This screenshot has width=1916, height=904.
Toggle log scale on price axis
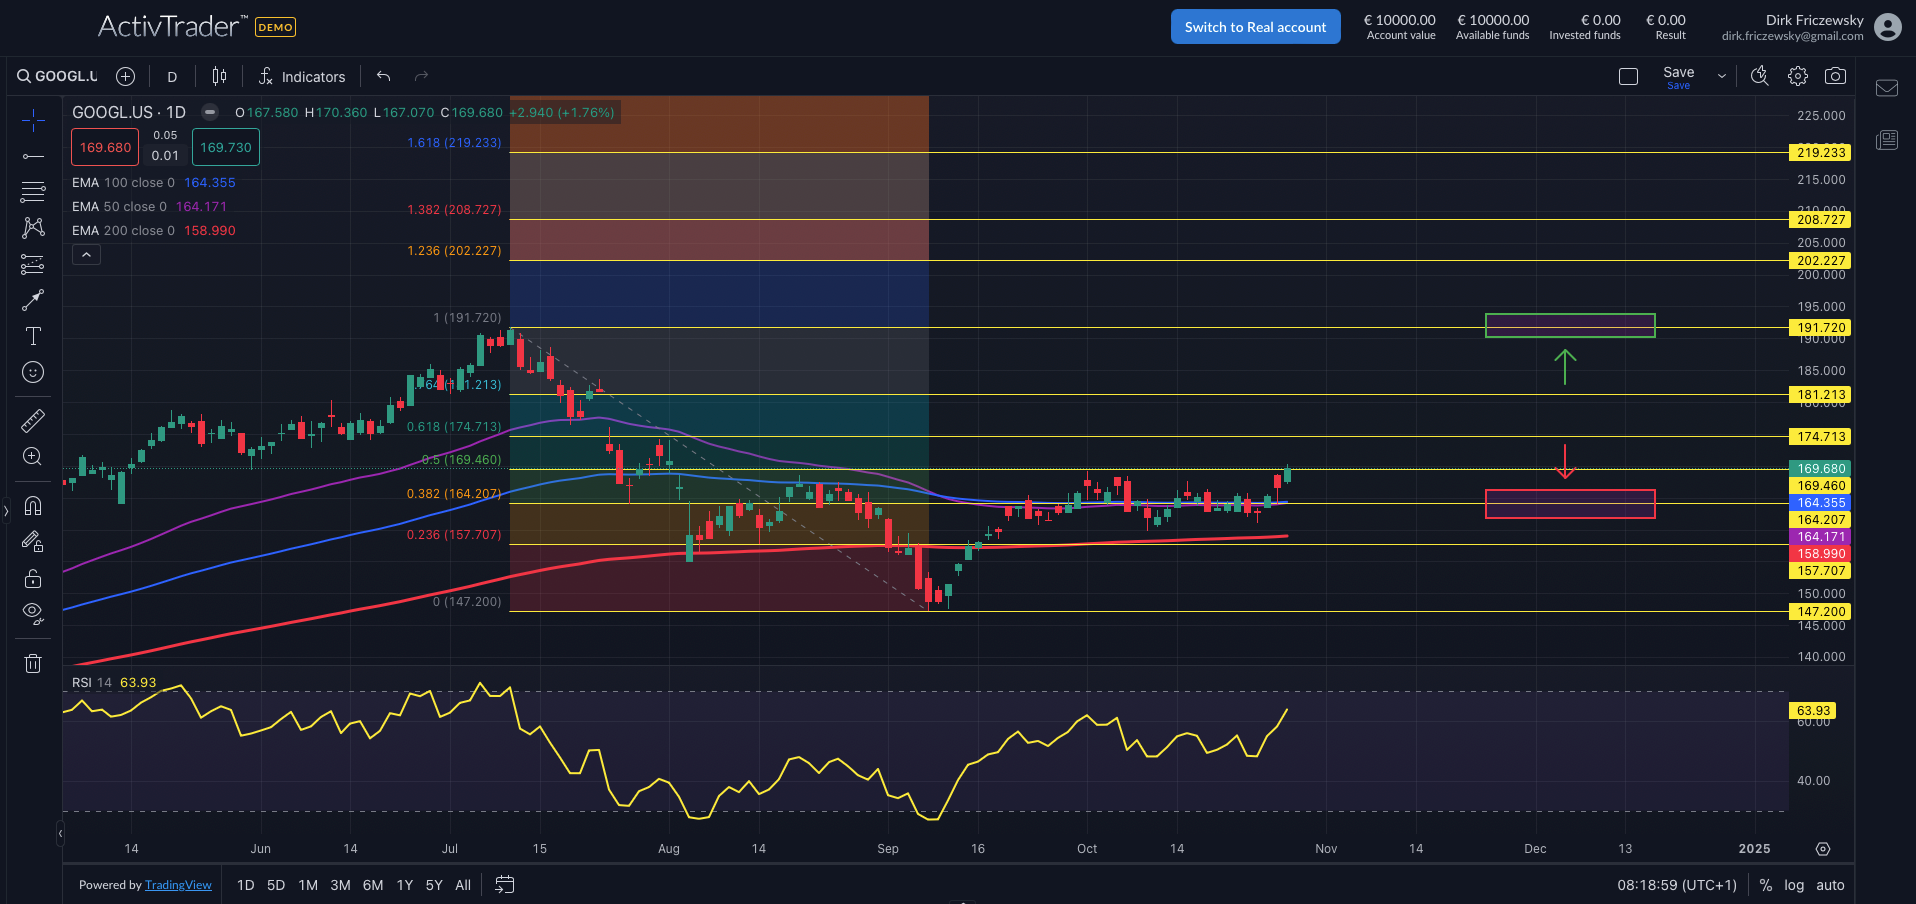(1794, 885)
